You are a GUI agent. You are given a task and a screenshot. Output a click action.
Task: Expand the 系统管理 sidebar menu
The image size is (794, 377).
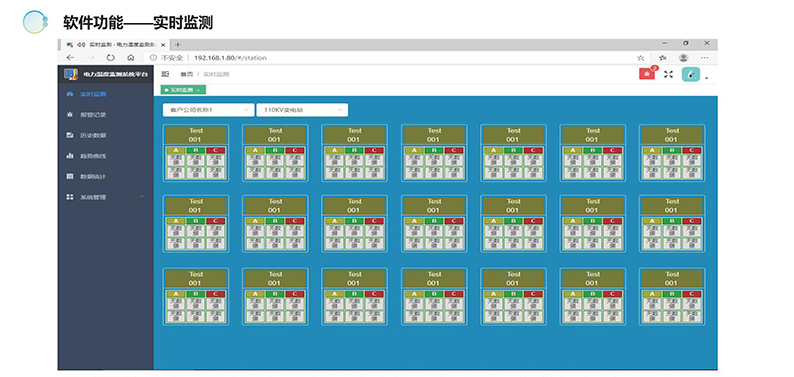(105, 197)
